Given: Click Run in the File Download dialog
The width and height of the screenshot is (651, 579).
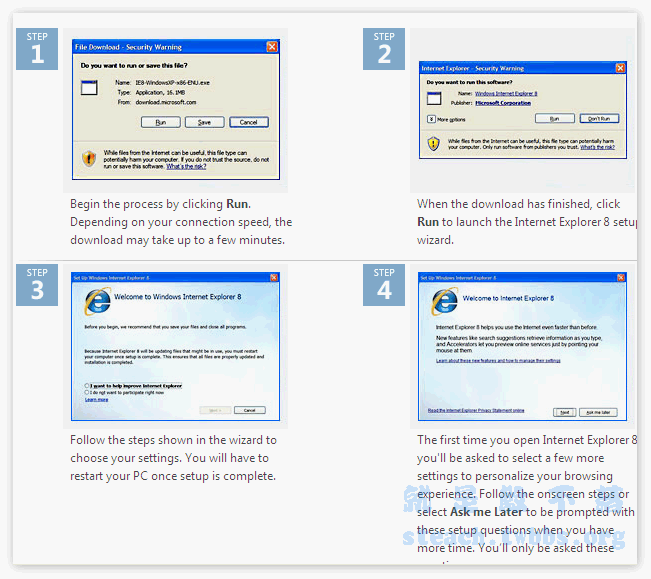Looking at the screenshot, I should click(x=161, y=122).
